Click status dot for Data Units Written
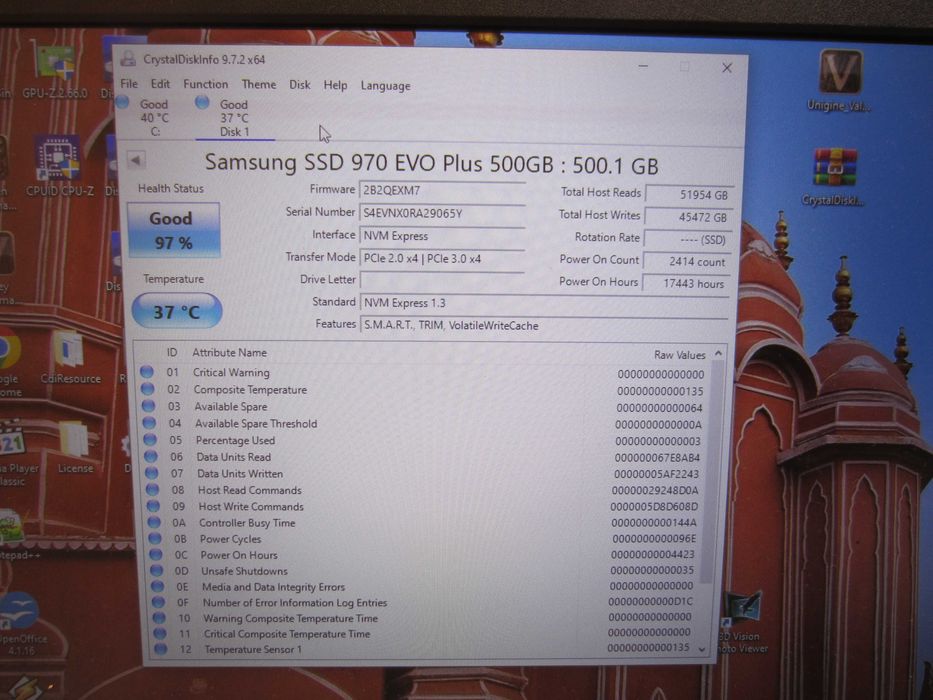 click(x=152, y=473)
